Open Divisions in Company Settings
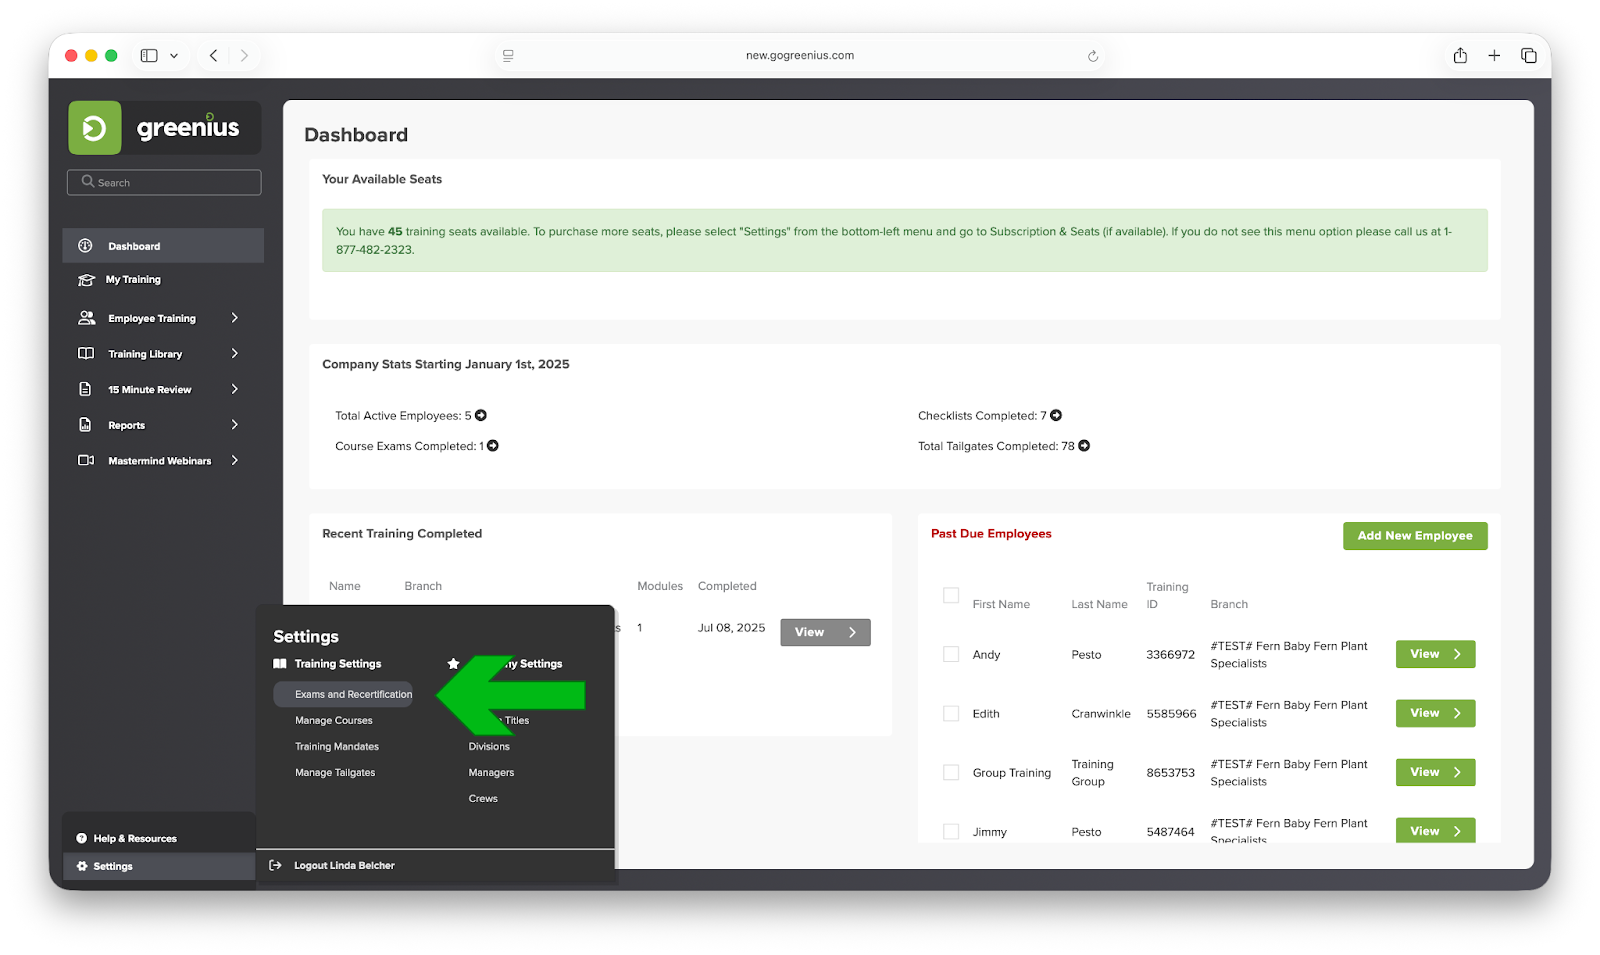The height and width of the screenshot is (955, 1600). pyautogui.click(x=489, y=747)
